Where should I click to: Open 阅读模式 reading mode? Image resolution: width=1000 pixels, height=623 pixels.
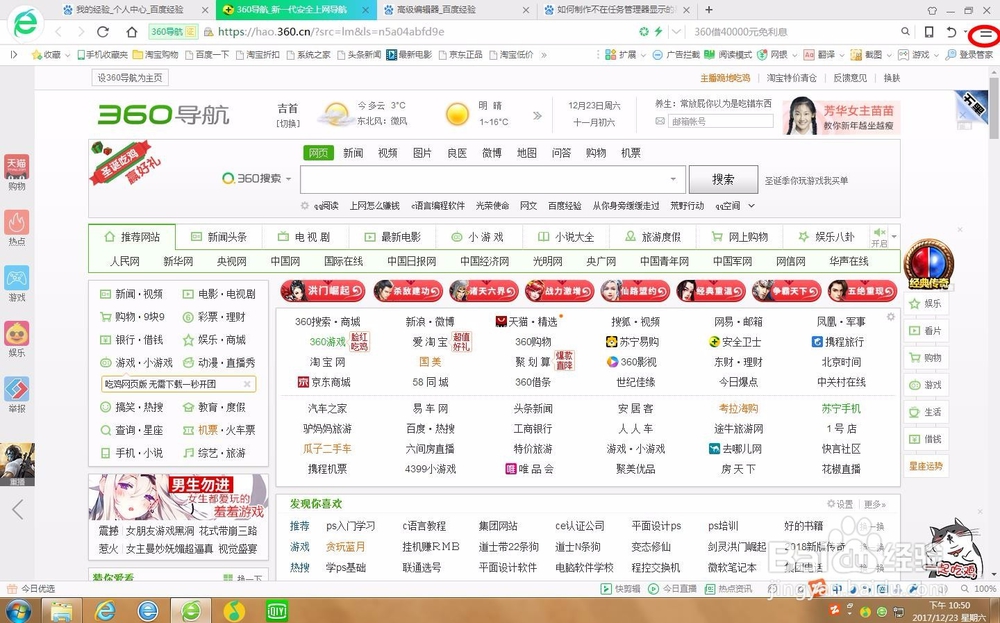[x=728, y=55]
